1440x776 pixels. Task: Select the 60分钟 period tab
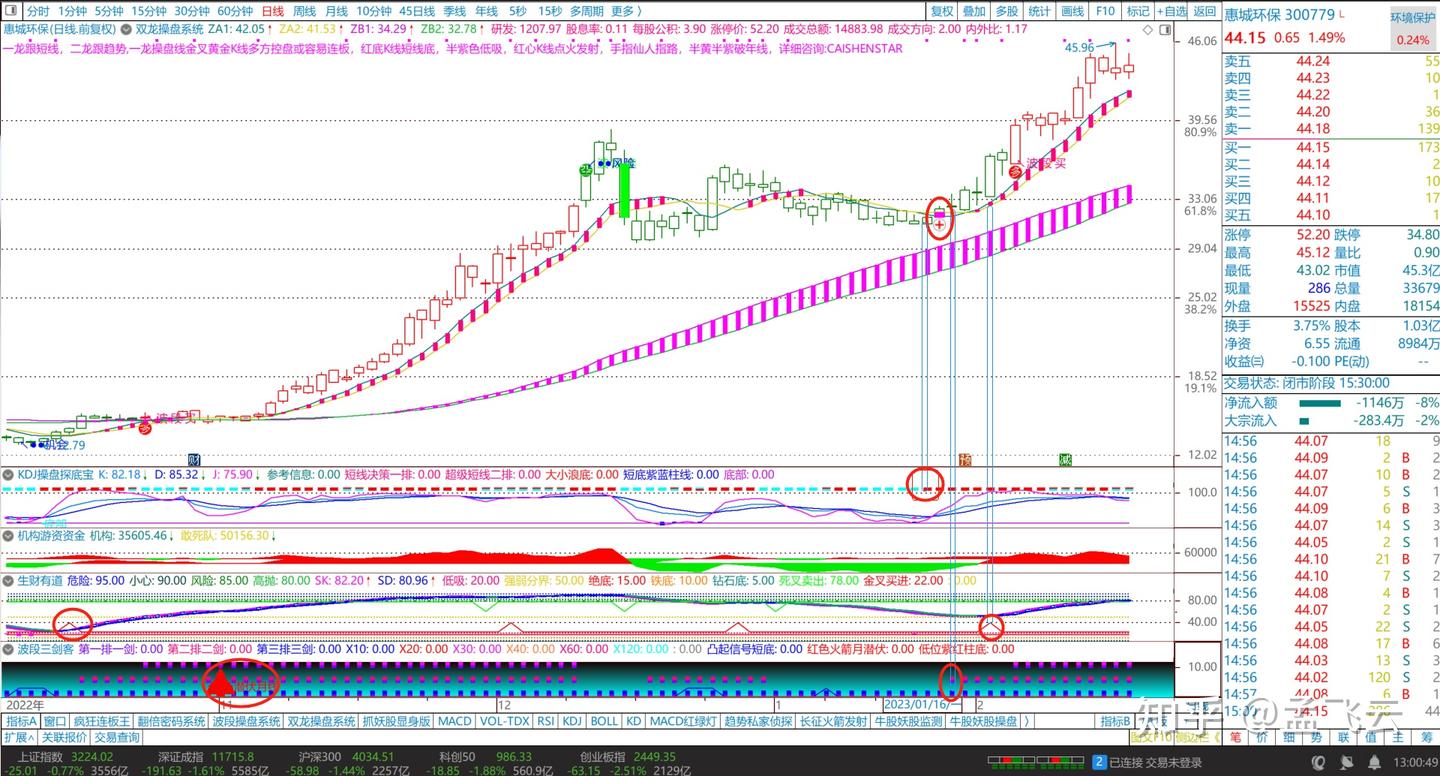click(235, 11)
